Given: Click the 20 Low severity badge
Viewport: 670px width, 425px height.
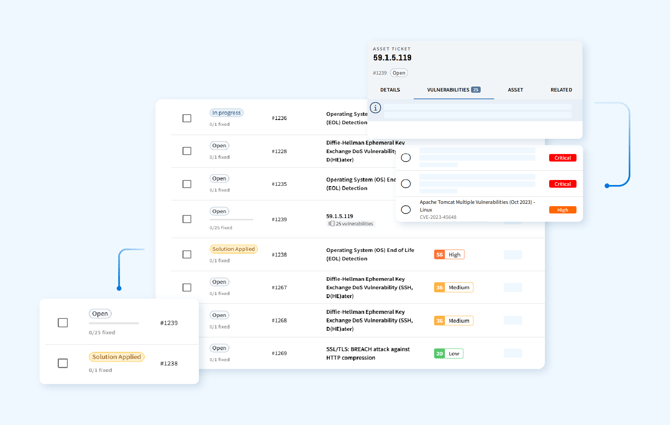Looking at the screenshot, I should pyautogui.click(x=449, y=354).
